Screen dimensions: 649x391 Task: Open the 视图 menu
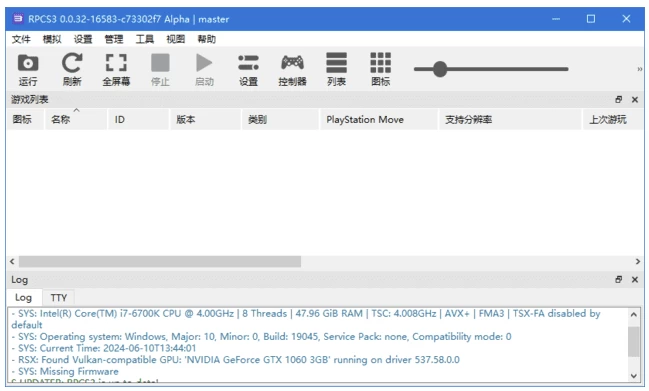175,39
